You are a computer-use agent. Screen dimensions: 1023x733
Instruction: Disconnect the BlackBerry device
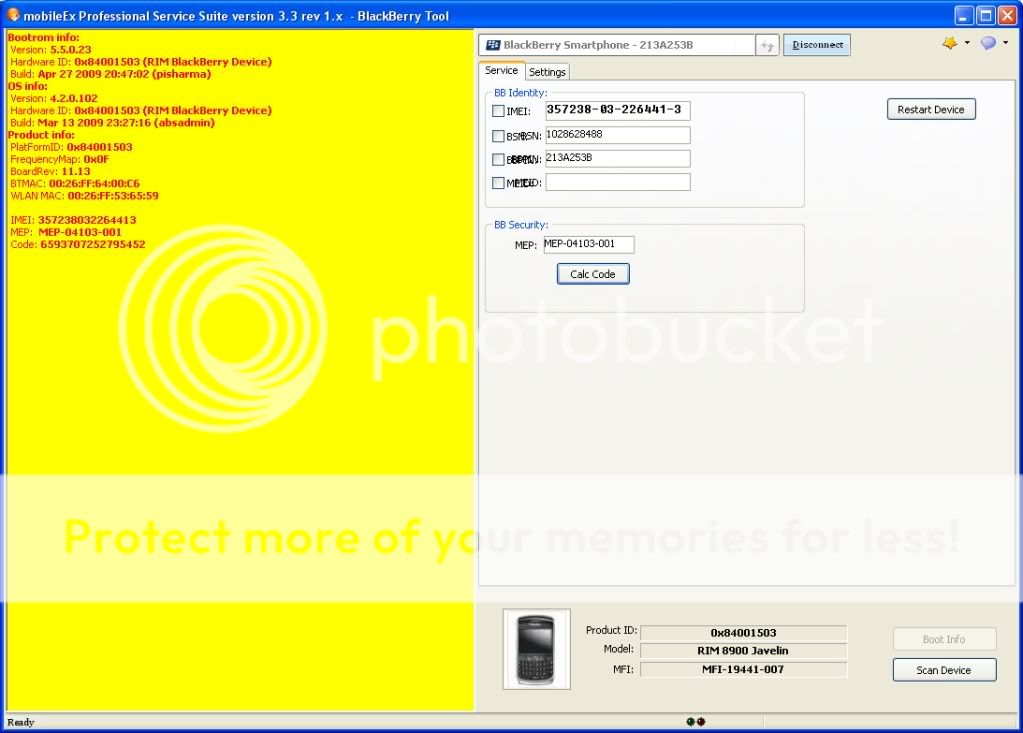tap(817, 45)
